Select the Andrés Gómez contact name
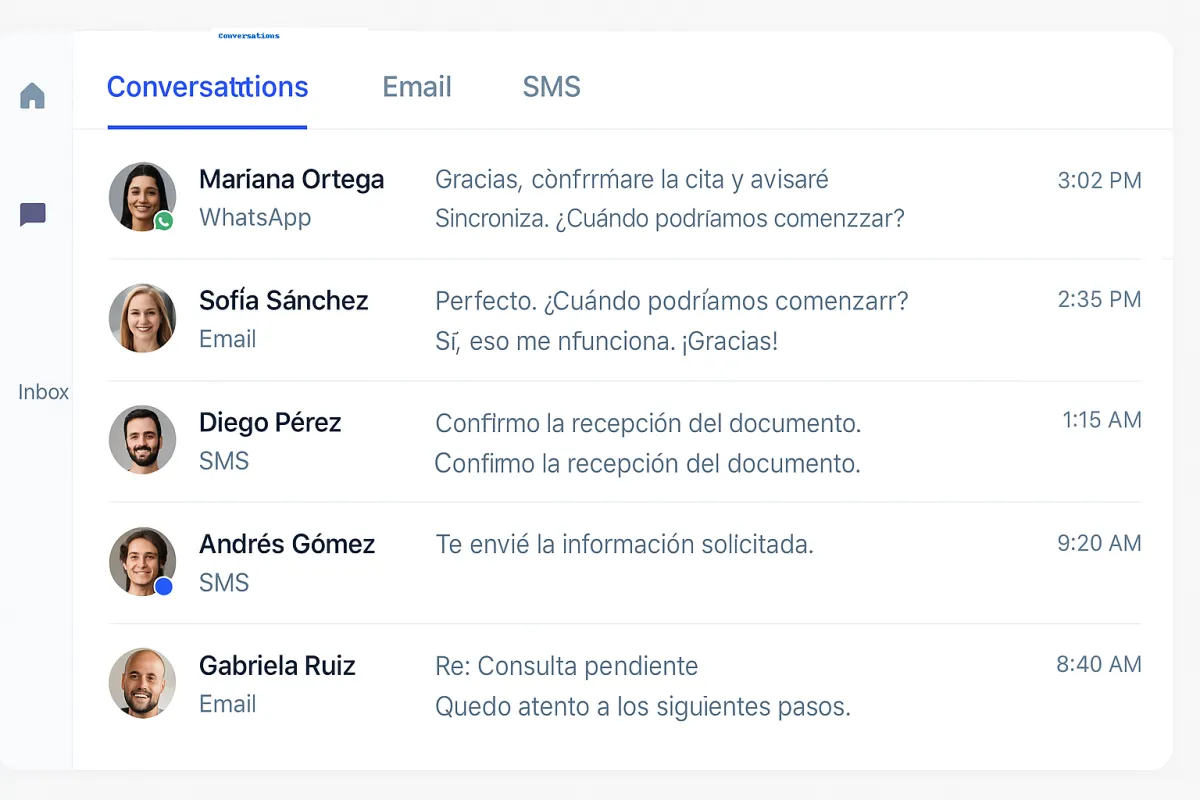Screen dimensions: 1200x800 point(287,544)
